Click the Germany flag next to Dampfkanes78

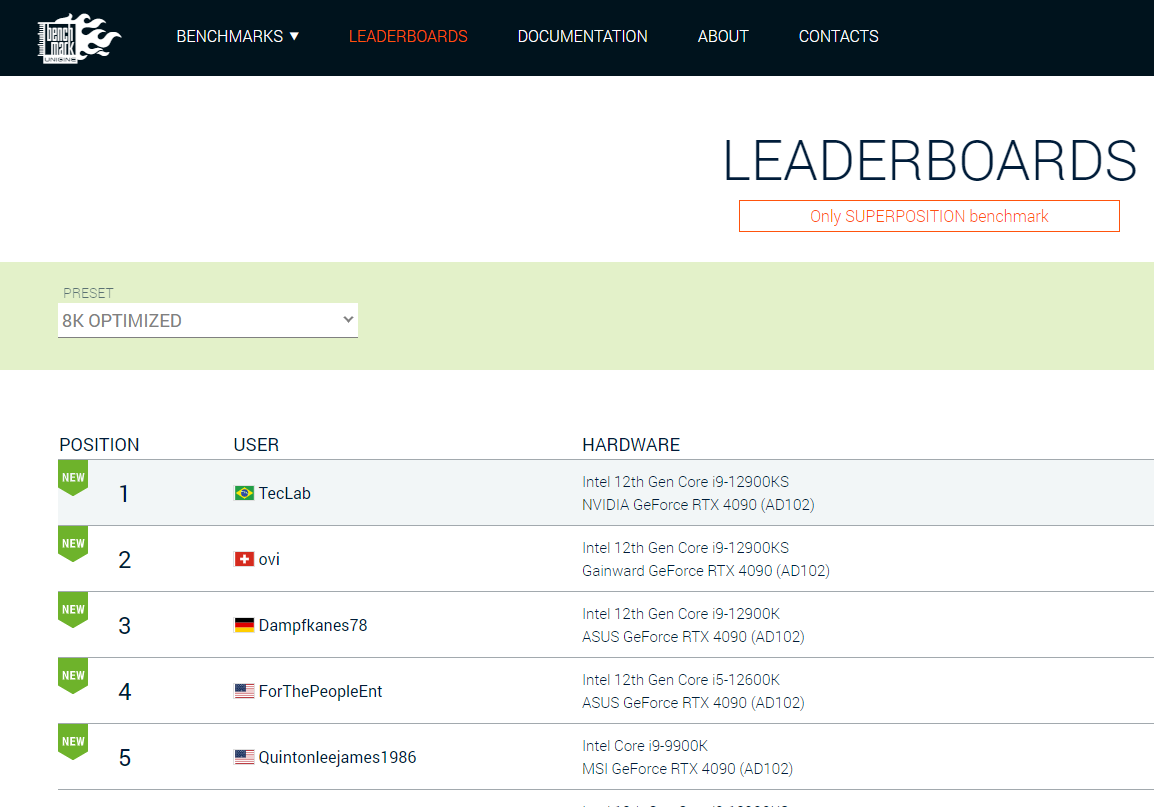click(x=244, y=625)
